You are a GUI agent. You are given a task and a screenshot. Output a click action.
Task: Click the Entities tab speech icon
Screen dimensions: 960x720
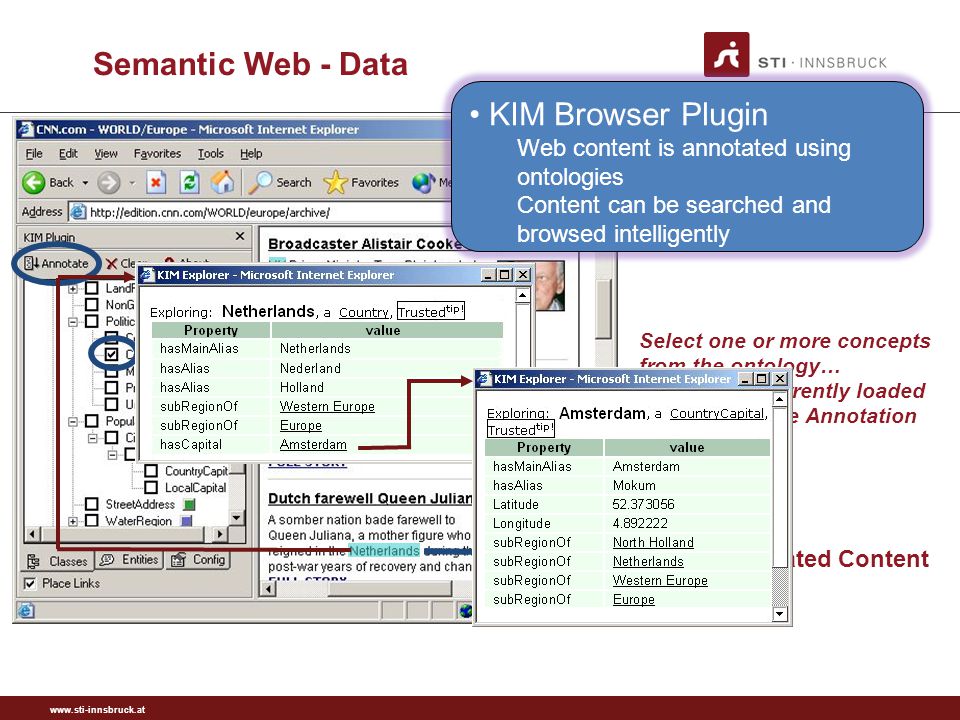click(x=107, y=560)
